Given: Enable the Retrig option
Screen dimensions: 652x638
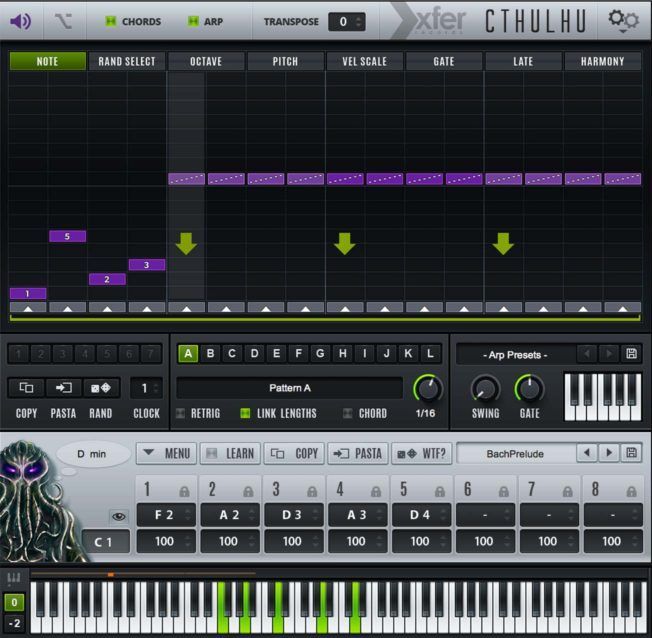Looking at the screenshot, I should [180, 413].
